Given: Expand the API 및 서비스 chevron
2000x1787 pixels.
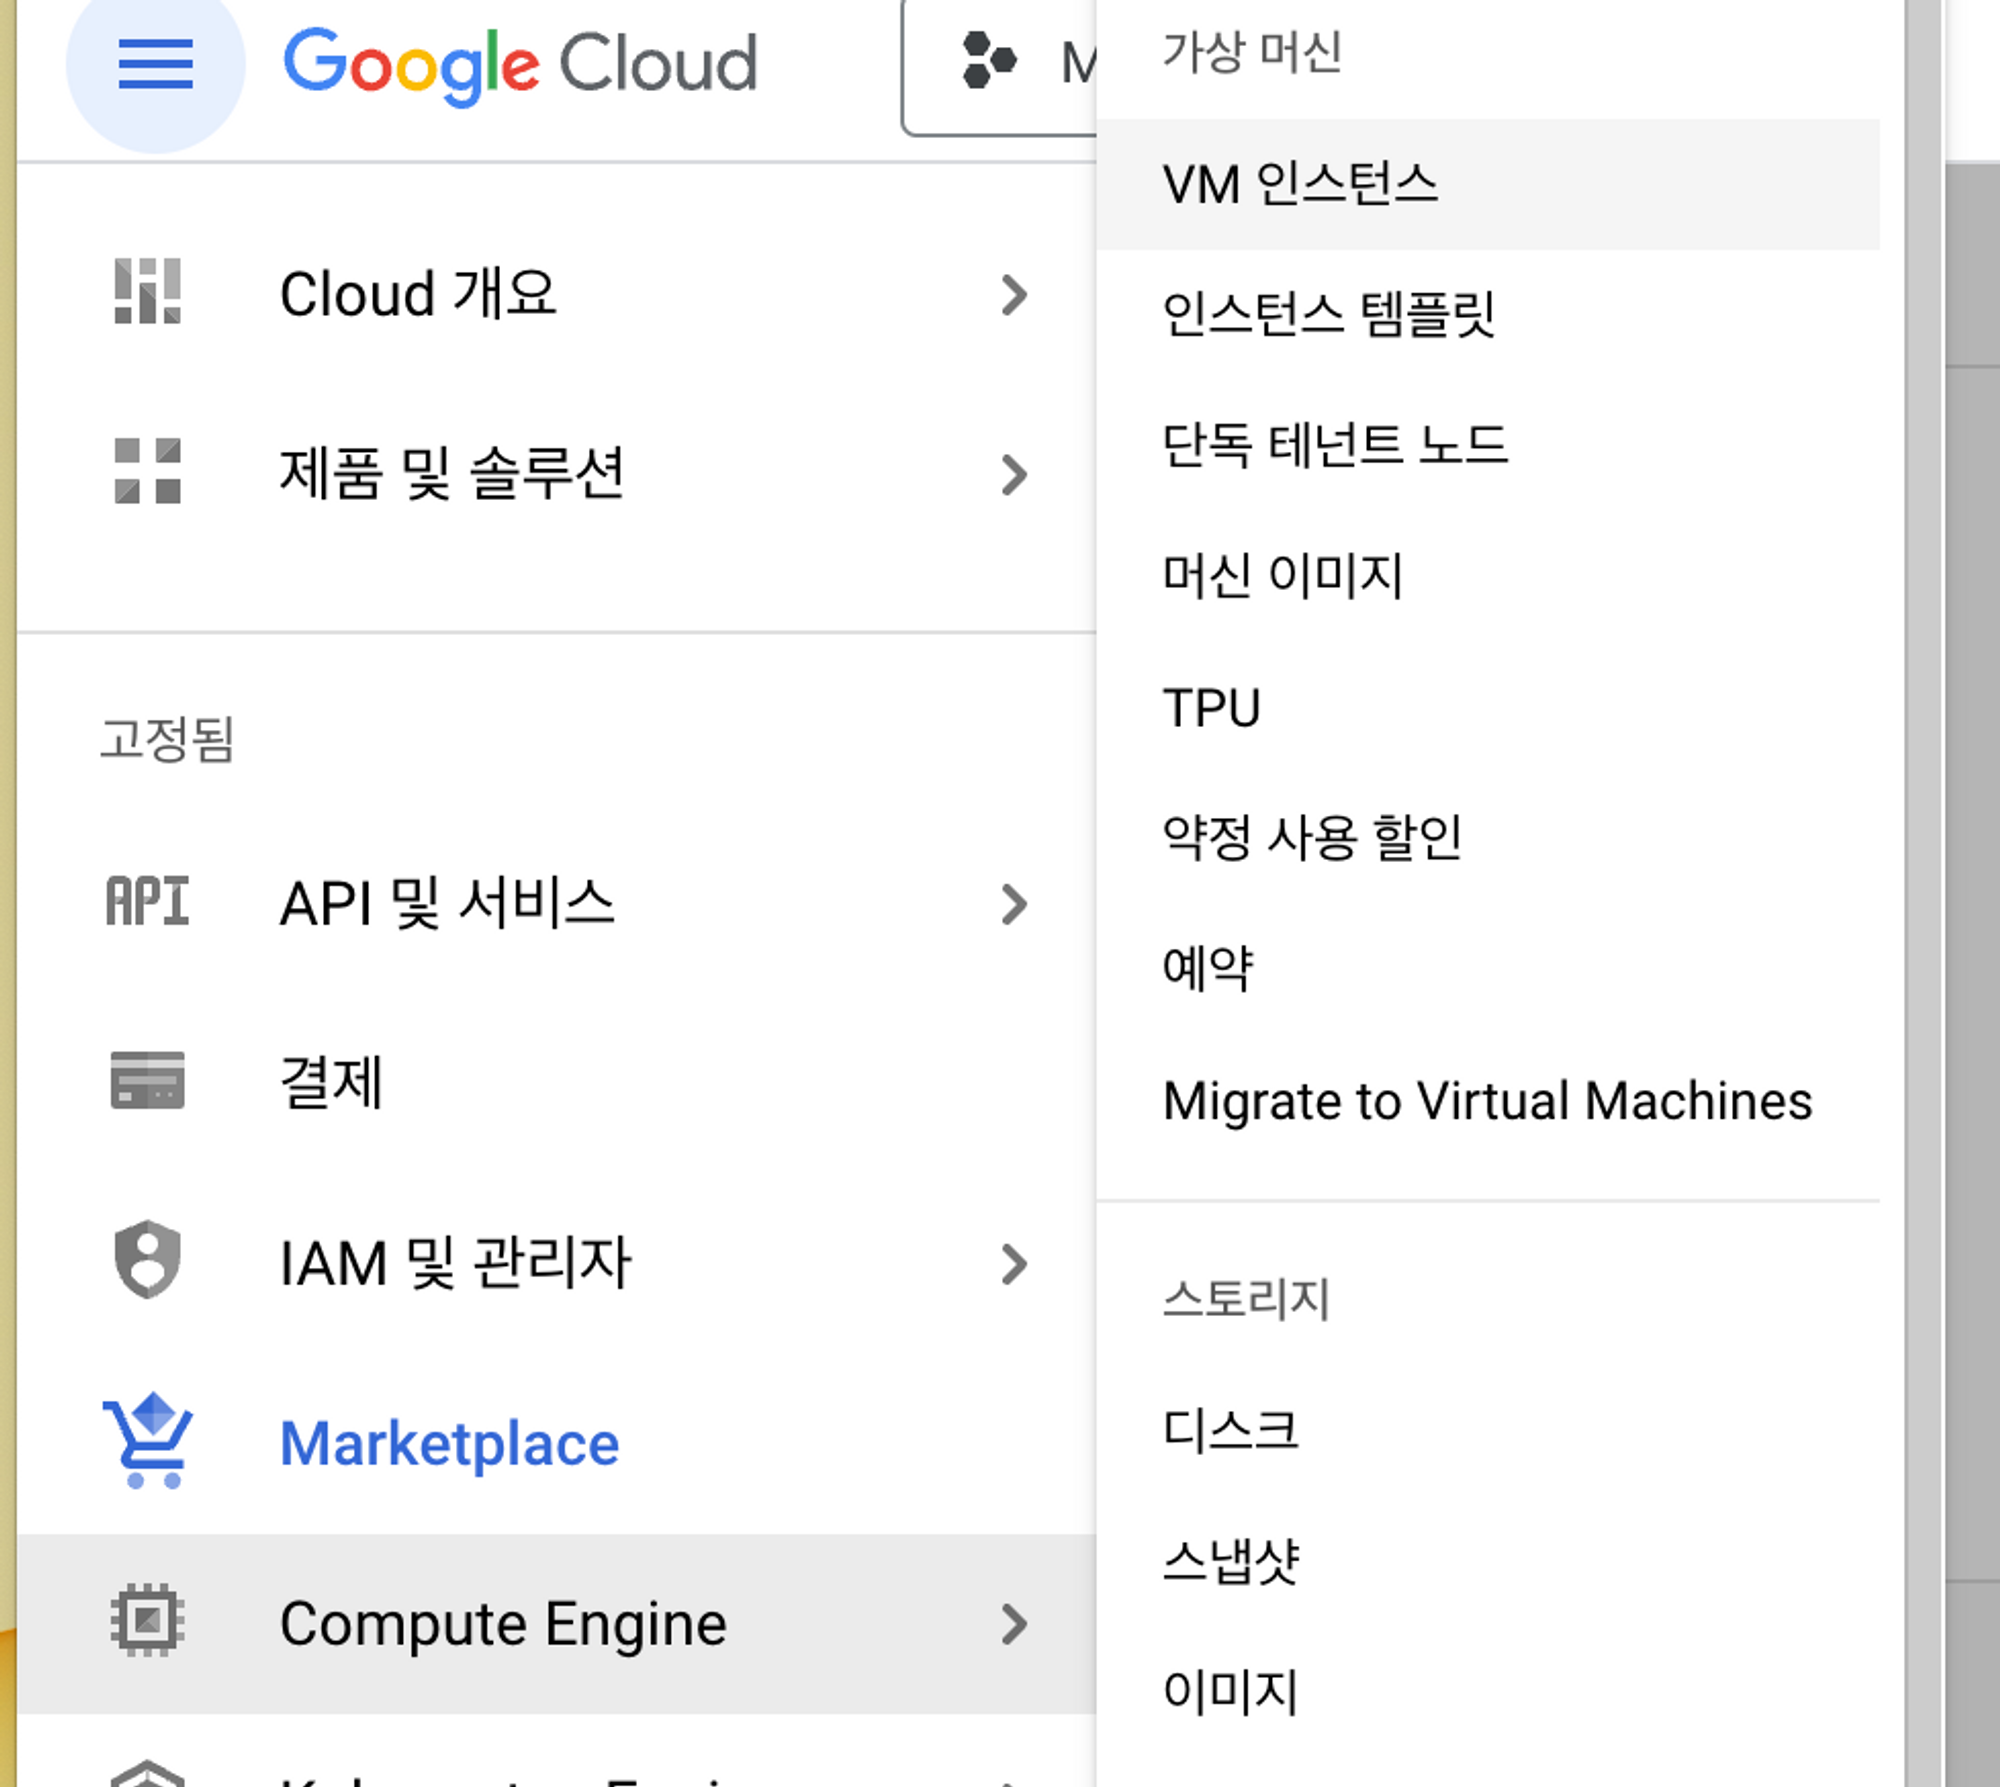Looking at the screenshot, I should point(1013,904).
